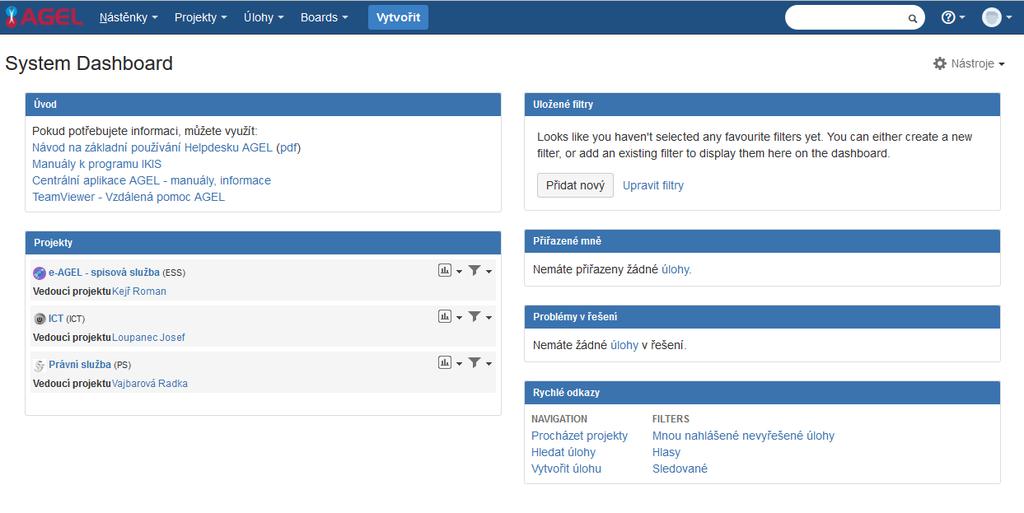Open reports chart icon for e-AGEL project

445,270
